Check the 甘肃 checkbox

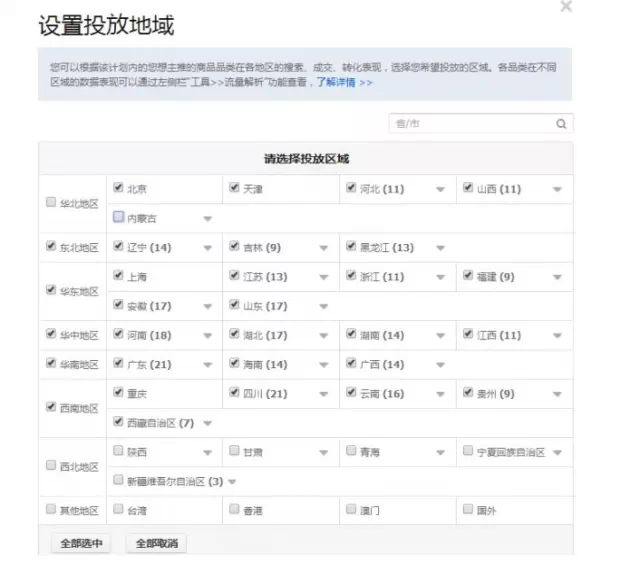234,451
